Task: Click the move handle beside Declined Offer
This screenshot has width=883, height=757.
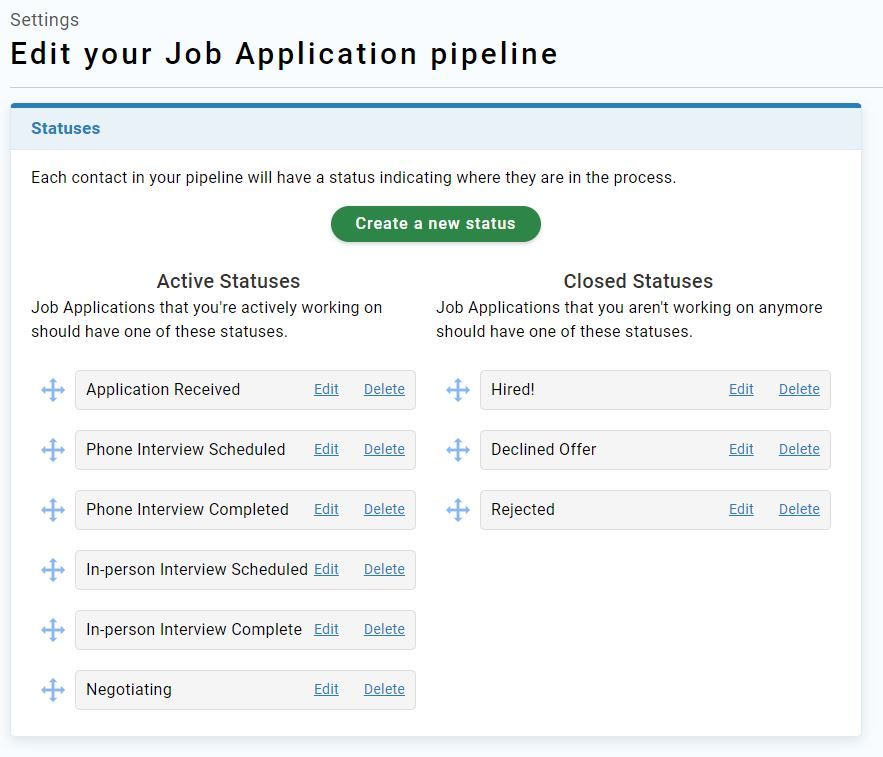Action: pos(458,450)
